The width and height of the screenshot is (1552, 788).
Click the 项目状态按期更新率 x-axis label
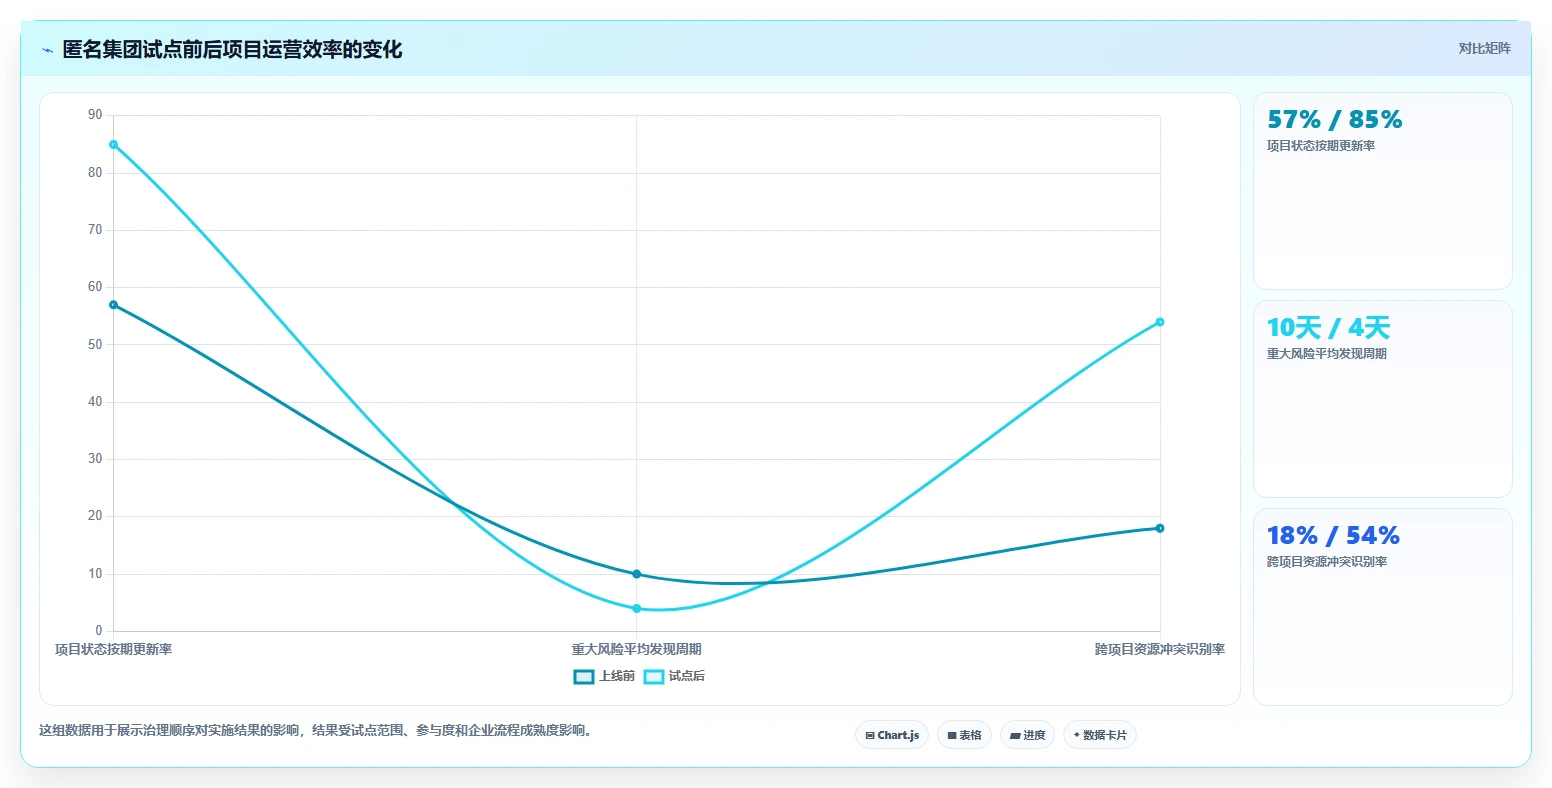click(113, 650)
